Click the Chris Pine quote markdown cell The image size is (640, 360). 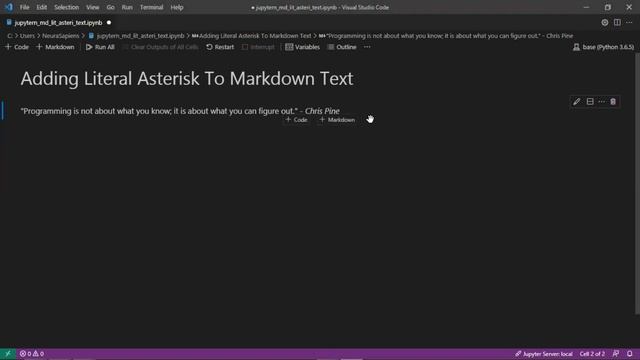pyautogui.click(x=180, y=111)
